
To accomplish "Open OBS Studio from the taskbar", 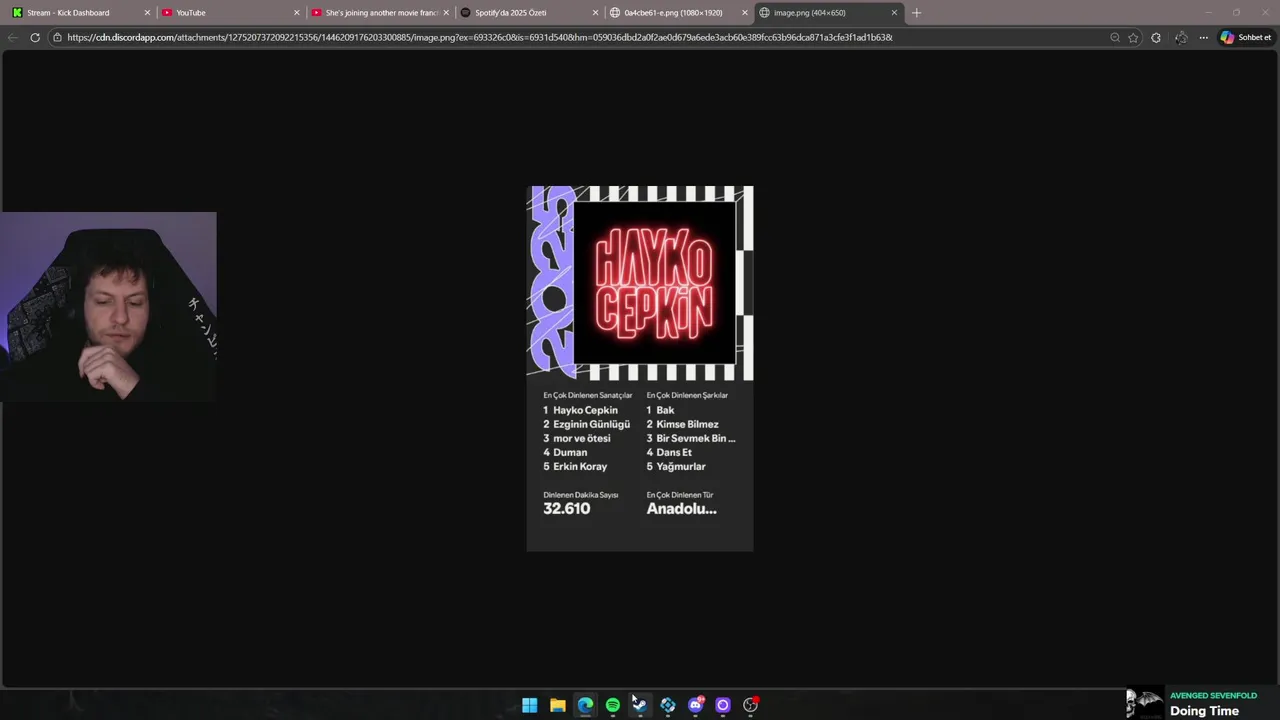I will [751, 705].
